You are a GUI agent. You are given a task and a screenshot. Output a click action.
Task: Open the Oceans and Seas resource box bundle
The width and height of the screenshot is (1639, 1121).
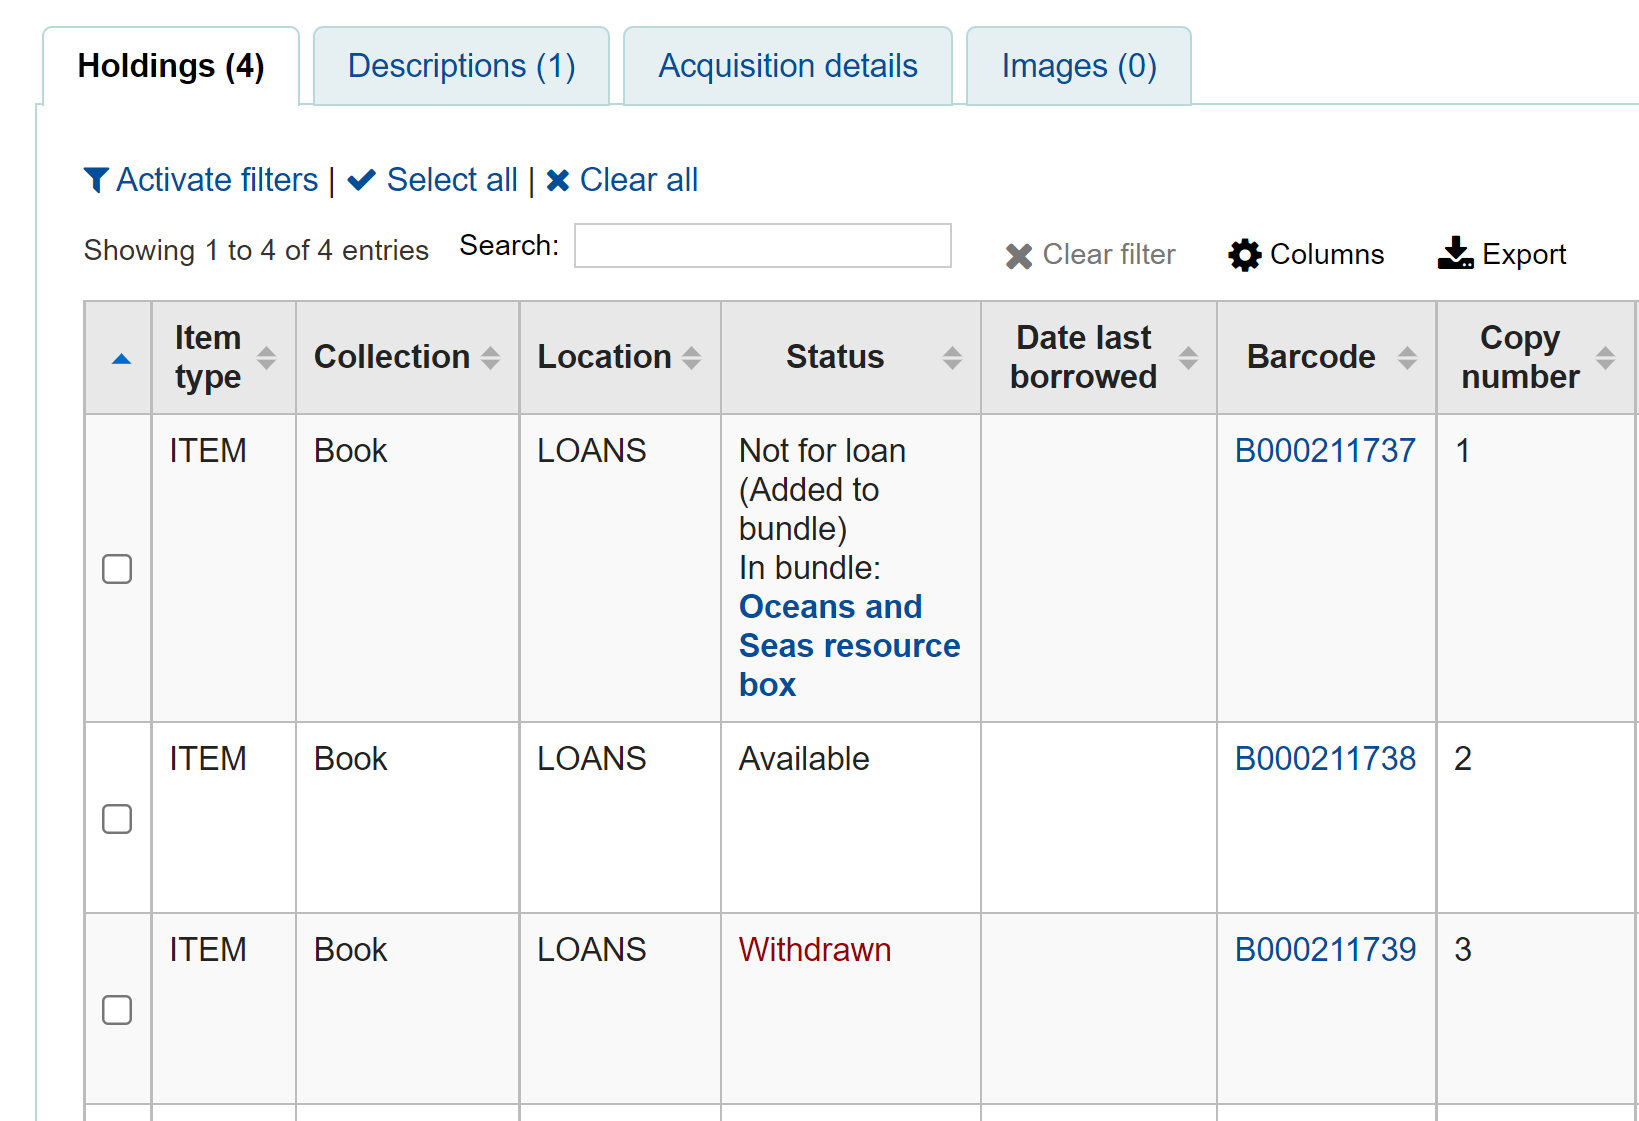tap(848, 645)
